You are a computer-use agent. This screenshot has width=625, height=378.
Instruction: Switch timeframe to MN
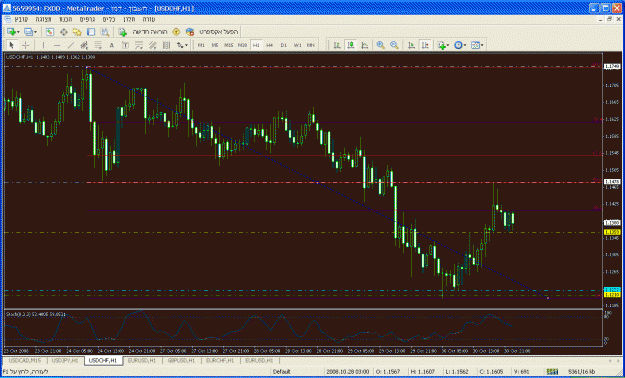(311, 45)
